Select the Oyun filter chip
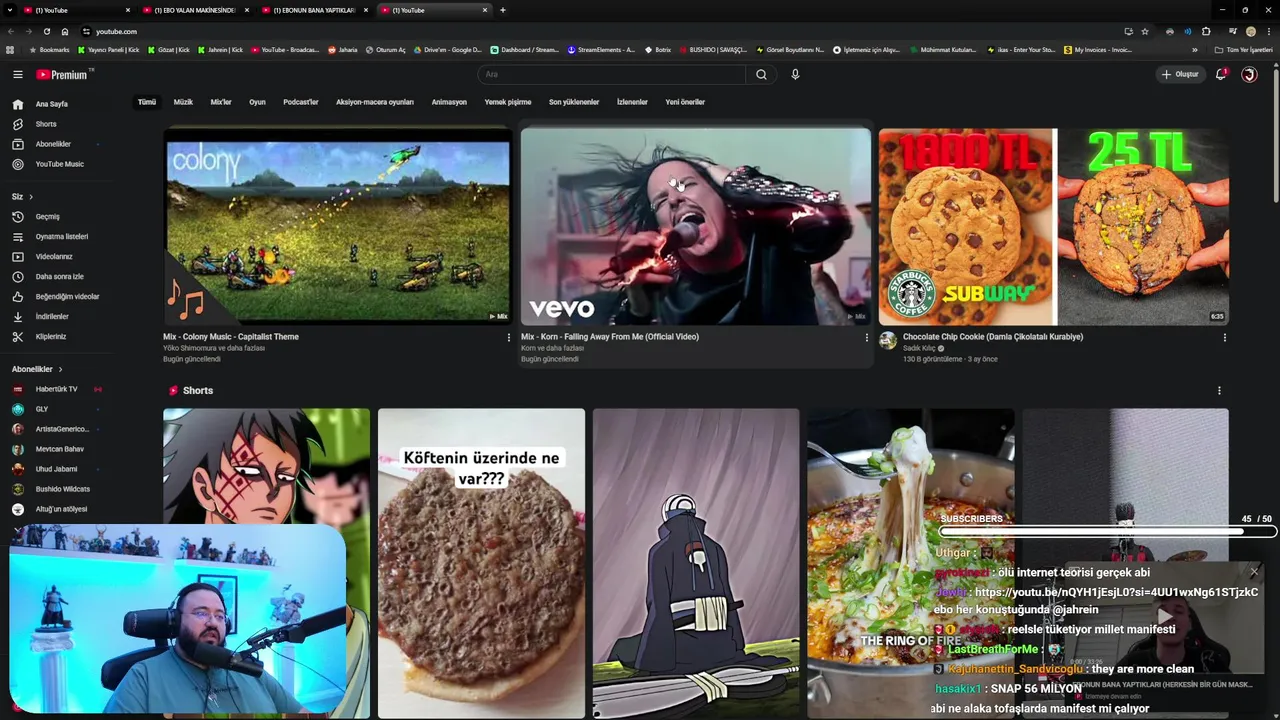This screenshot has height=720, width=1280. pos(257,102)
